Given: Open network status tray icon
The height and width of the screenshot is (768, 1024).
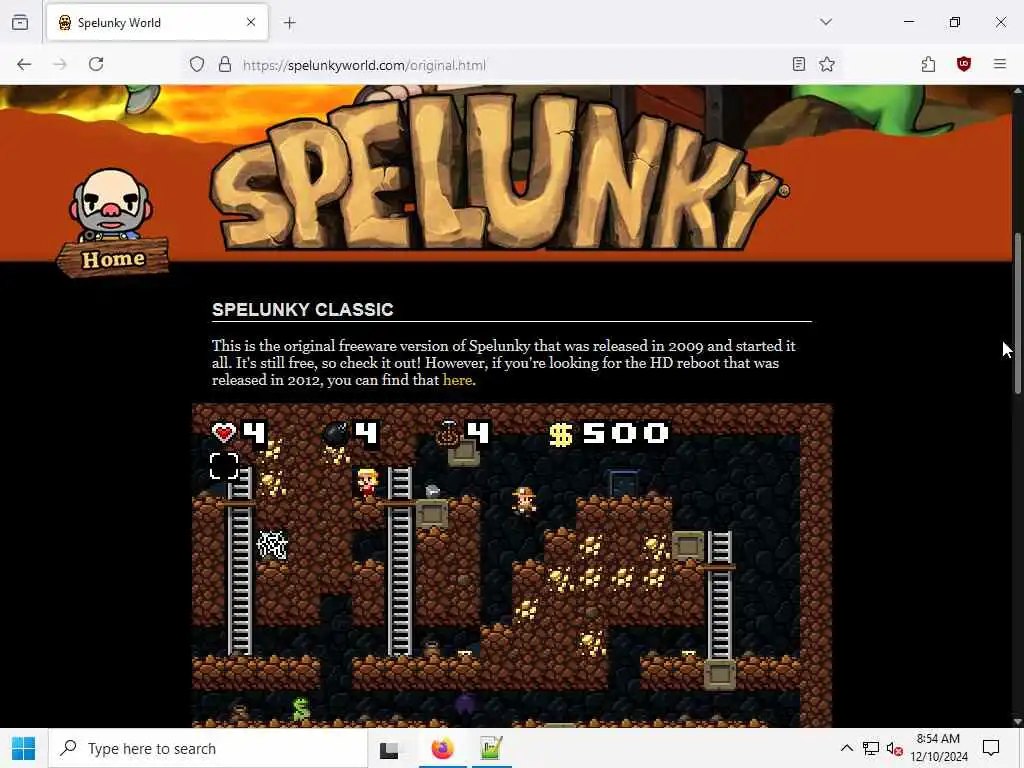Looking at the screenshot, I should [870, 748].
